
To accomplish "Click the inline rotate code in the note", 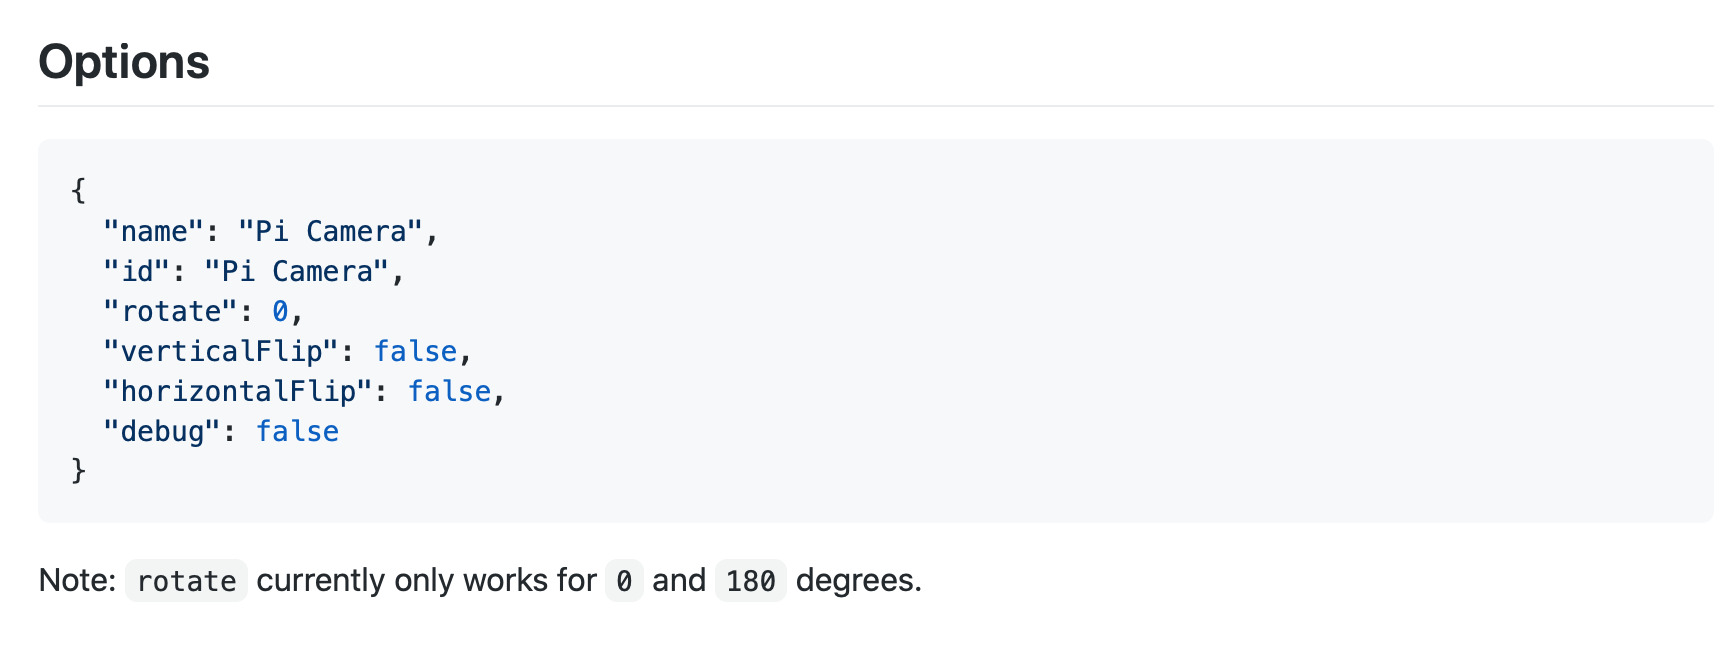I will [186, 581].
